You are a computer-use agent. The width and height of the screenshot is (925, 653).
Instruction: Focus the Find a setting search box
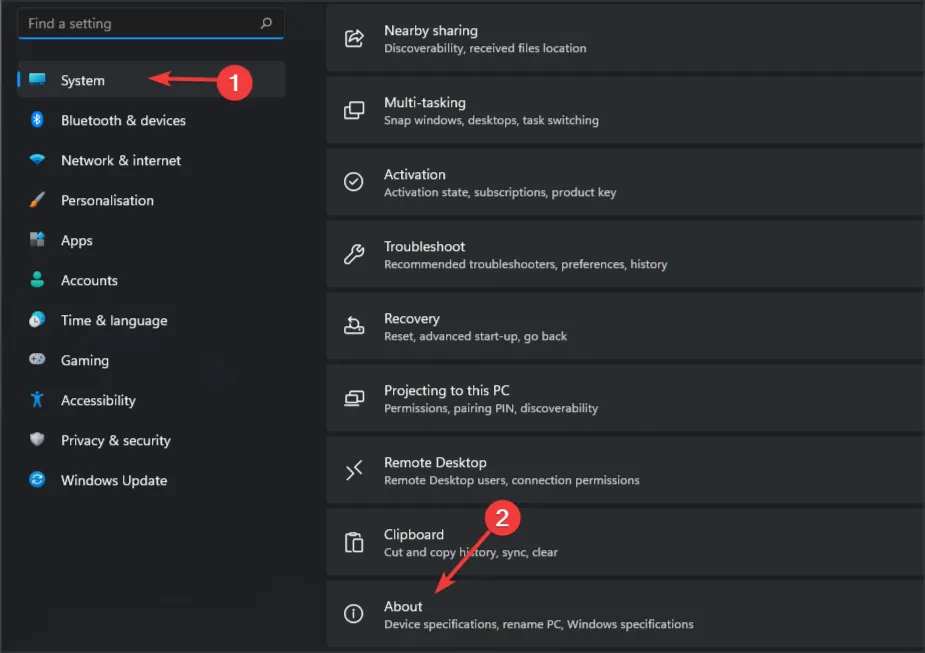(140, 23)
